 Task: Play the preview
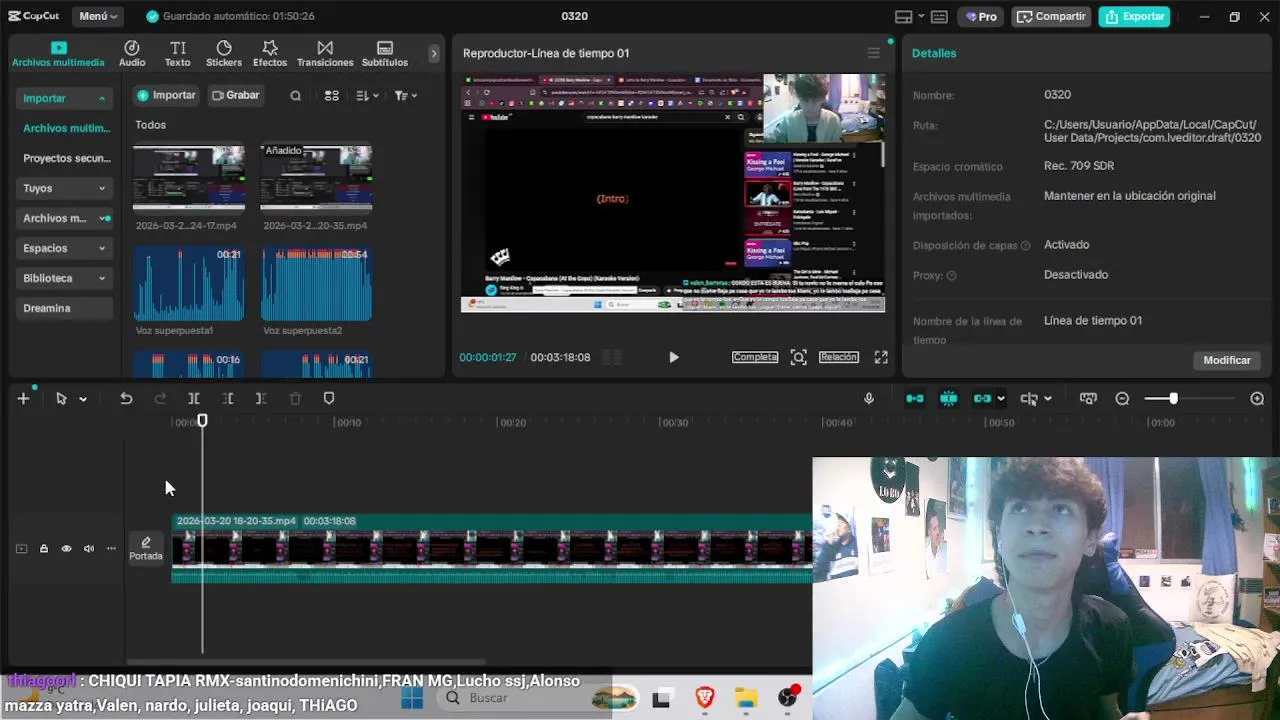(673, 357)
